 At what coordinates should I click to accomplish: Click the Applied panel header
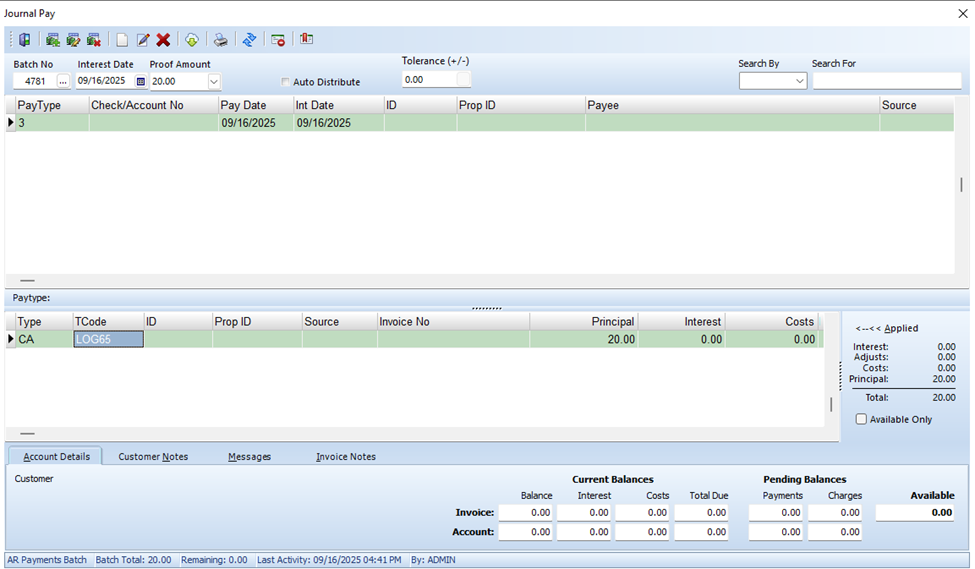(x=887, y=328)
